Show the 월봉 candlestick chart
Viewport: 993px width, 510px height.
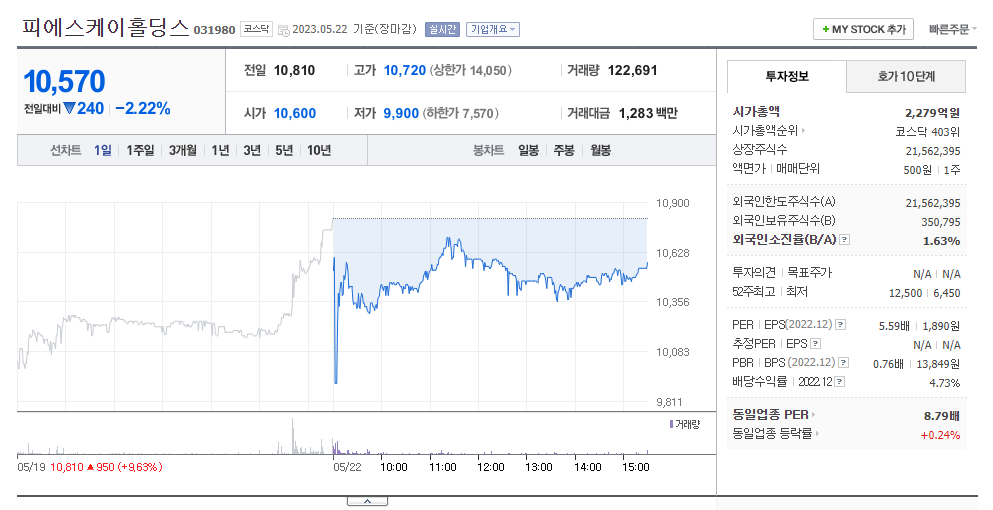600,150
